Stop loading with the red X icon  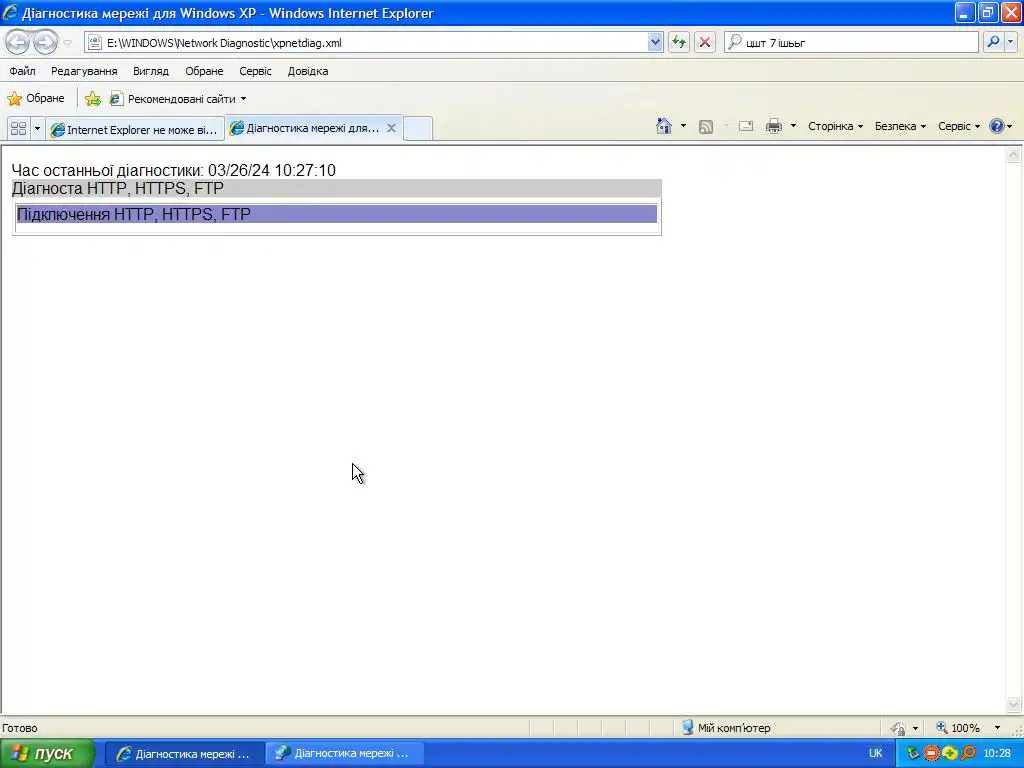click(705, 43)
